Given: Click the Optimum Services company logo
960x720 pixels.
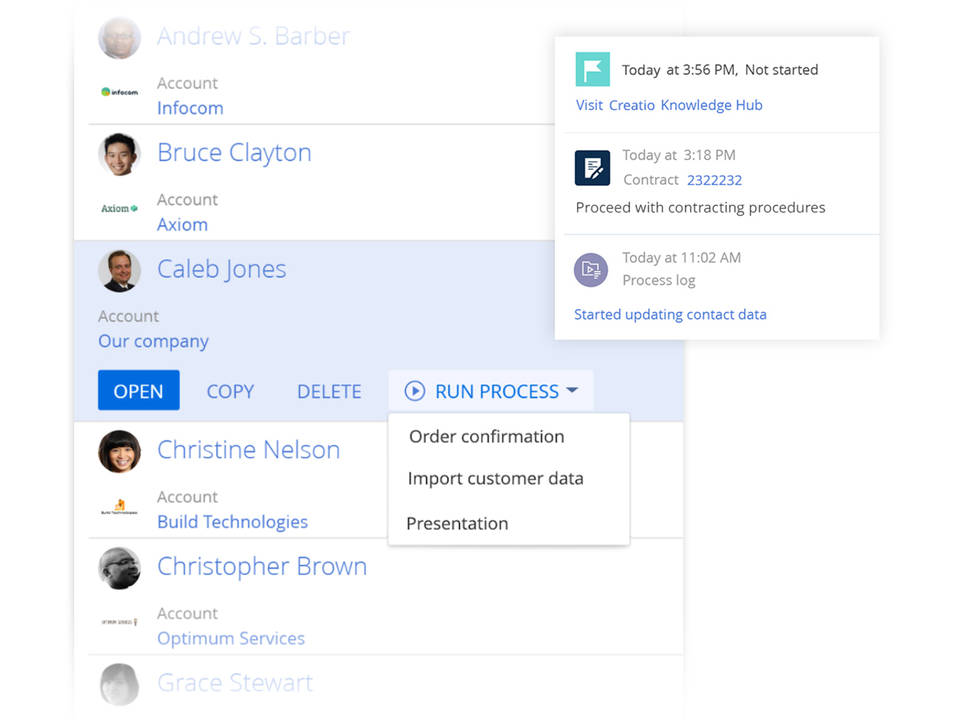Looking at the screenshot, I should pos(119,622).
